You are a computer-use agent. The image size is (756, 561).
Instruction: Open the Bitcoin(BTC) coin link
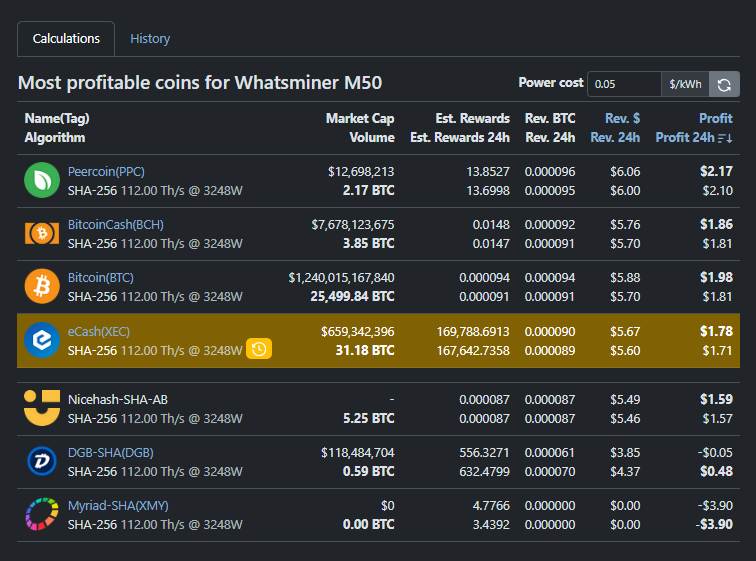click(100, 278)
